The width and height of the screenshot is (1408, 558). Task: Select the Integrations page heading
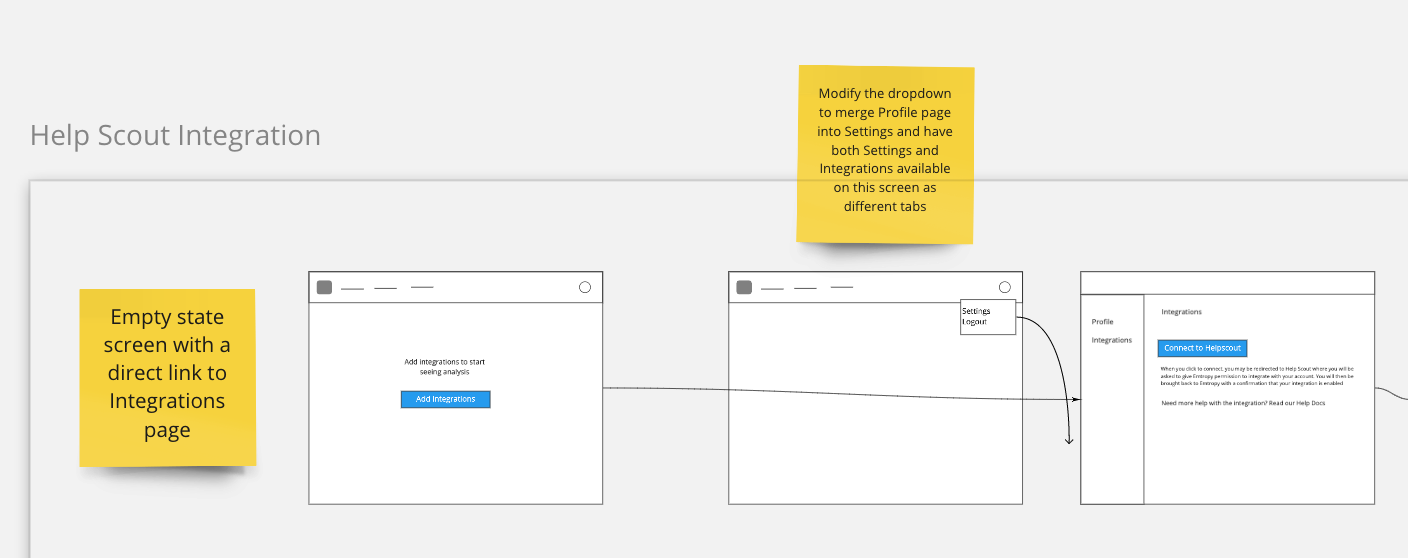[x=1182, y=312]
